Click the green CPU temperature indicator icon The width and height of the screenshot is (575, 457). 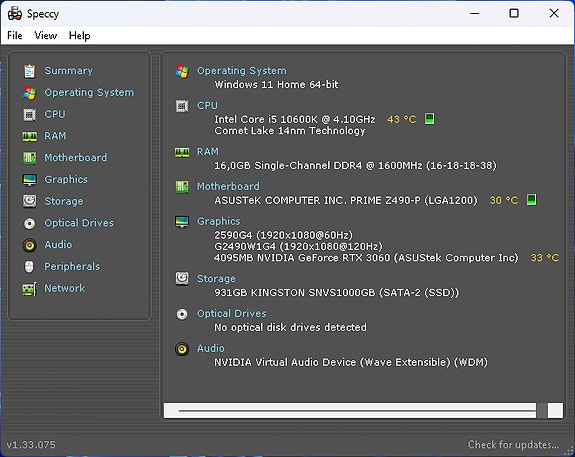pos(429,119)
